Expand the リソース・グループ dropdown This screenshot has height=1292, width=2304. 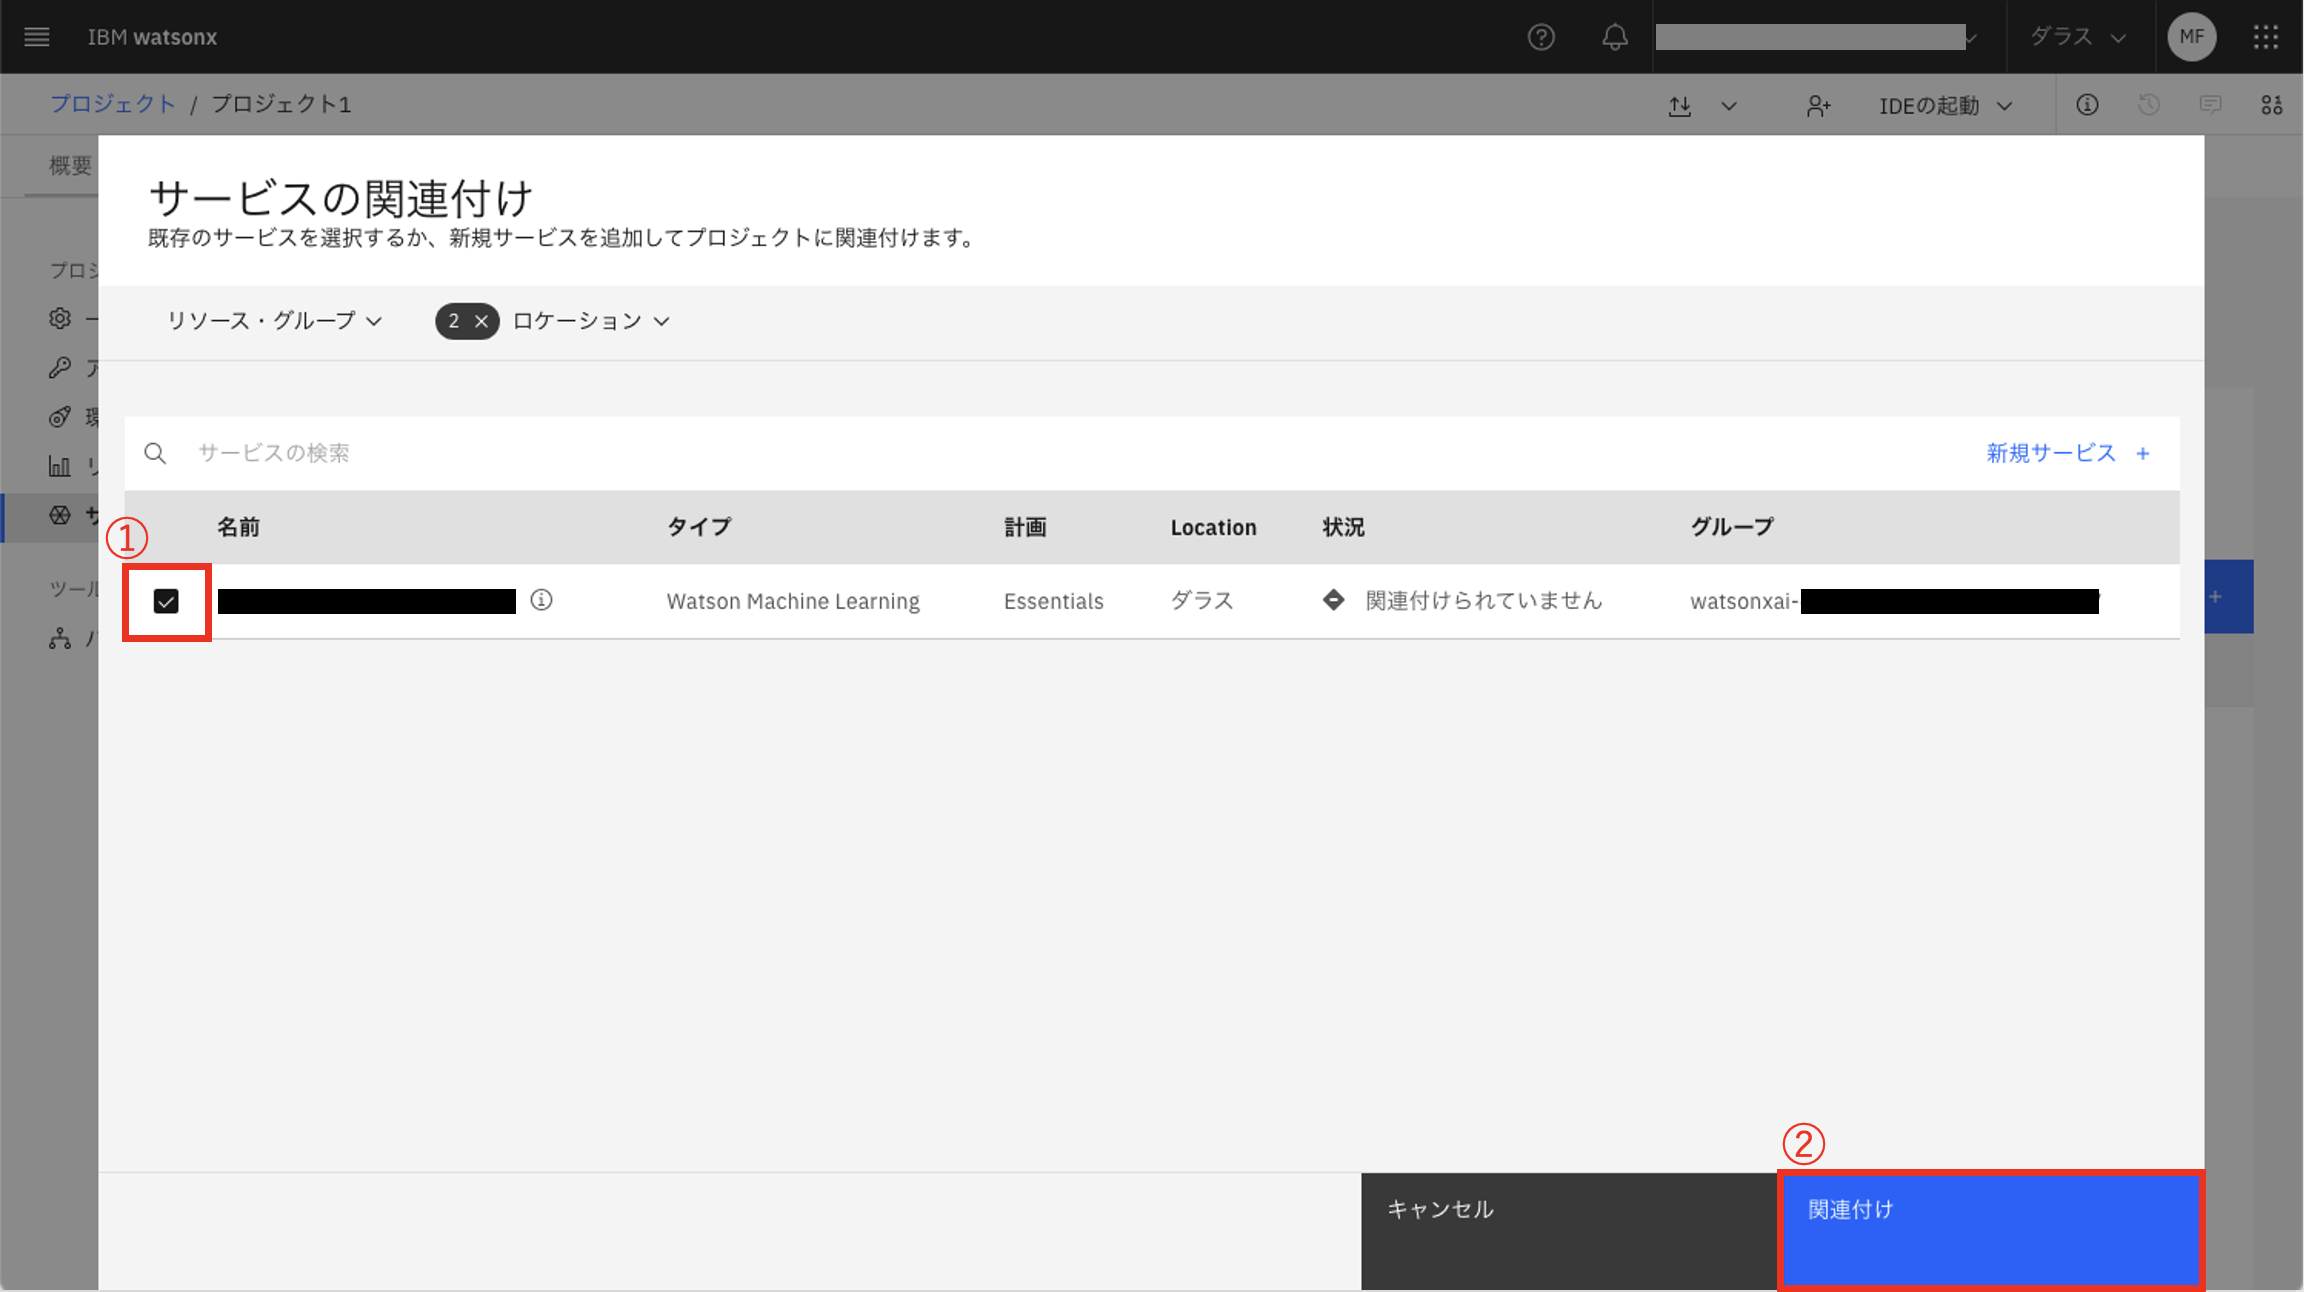[x=274, y=321]
